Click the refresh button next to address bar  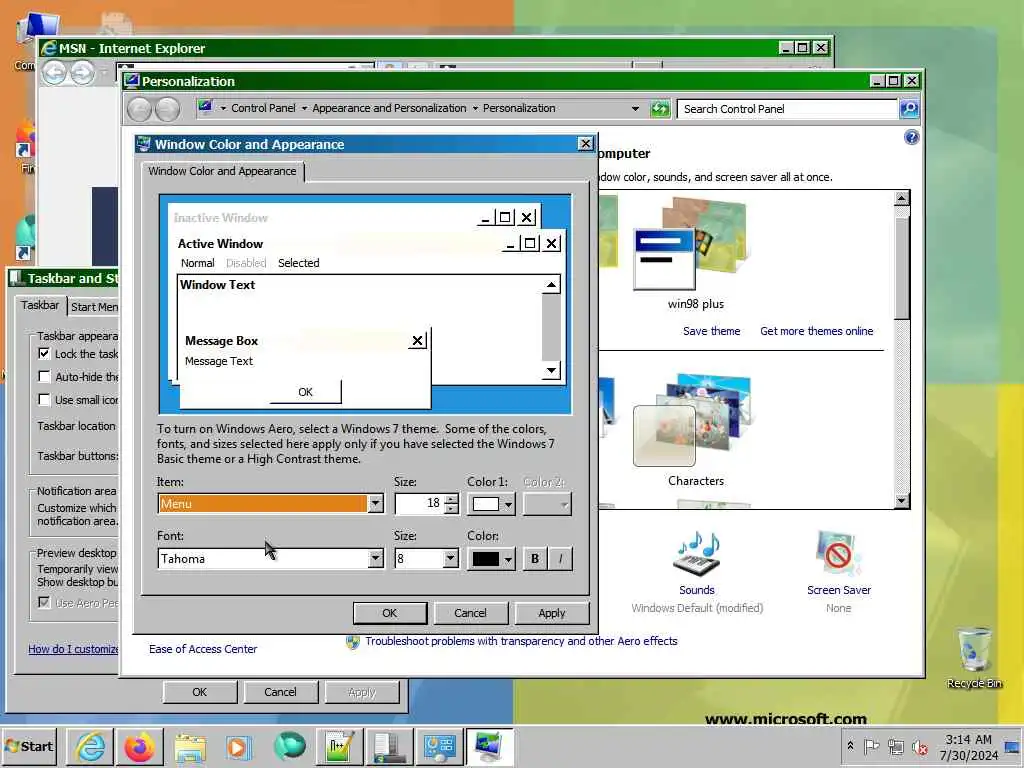660,108
